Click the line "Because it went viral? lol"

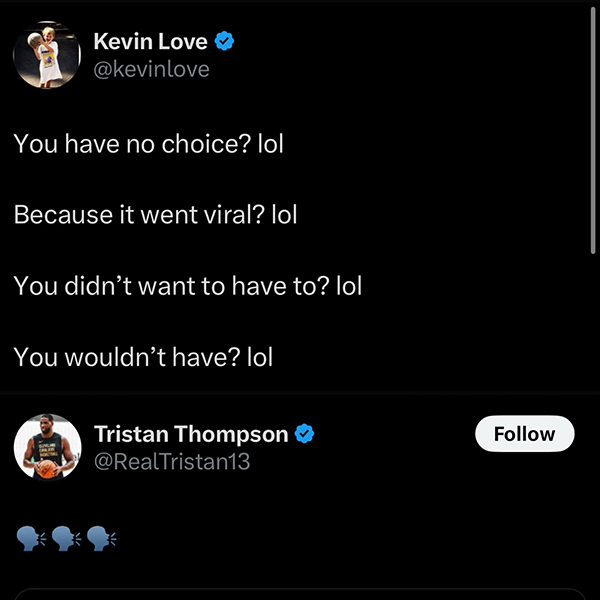tap(155, 215)
